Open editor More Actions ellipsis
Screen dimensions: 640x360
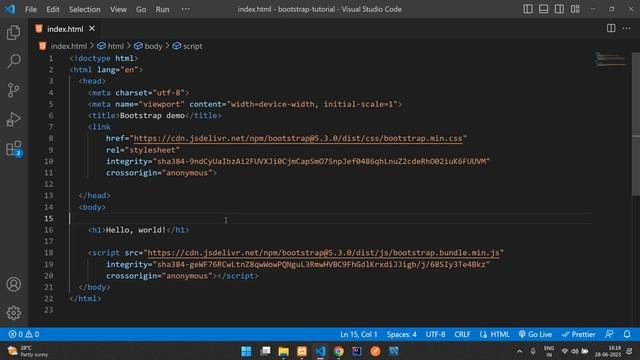point(627,28)
